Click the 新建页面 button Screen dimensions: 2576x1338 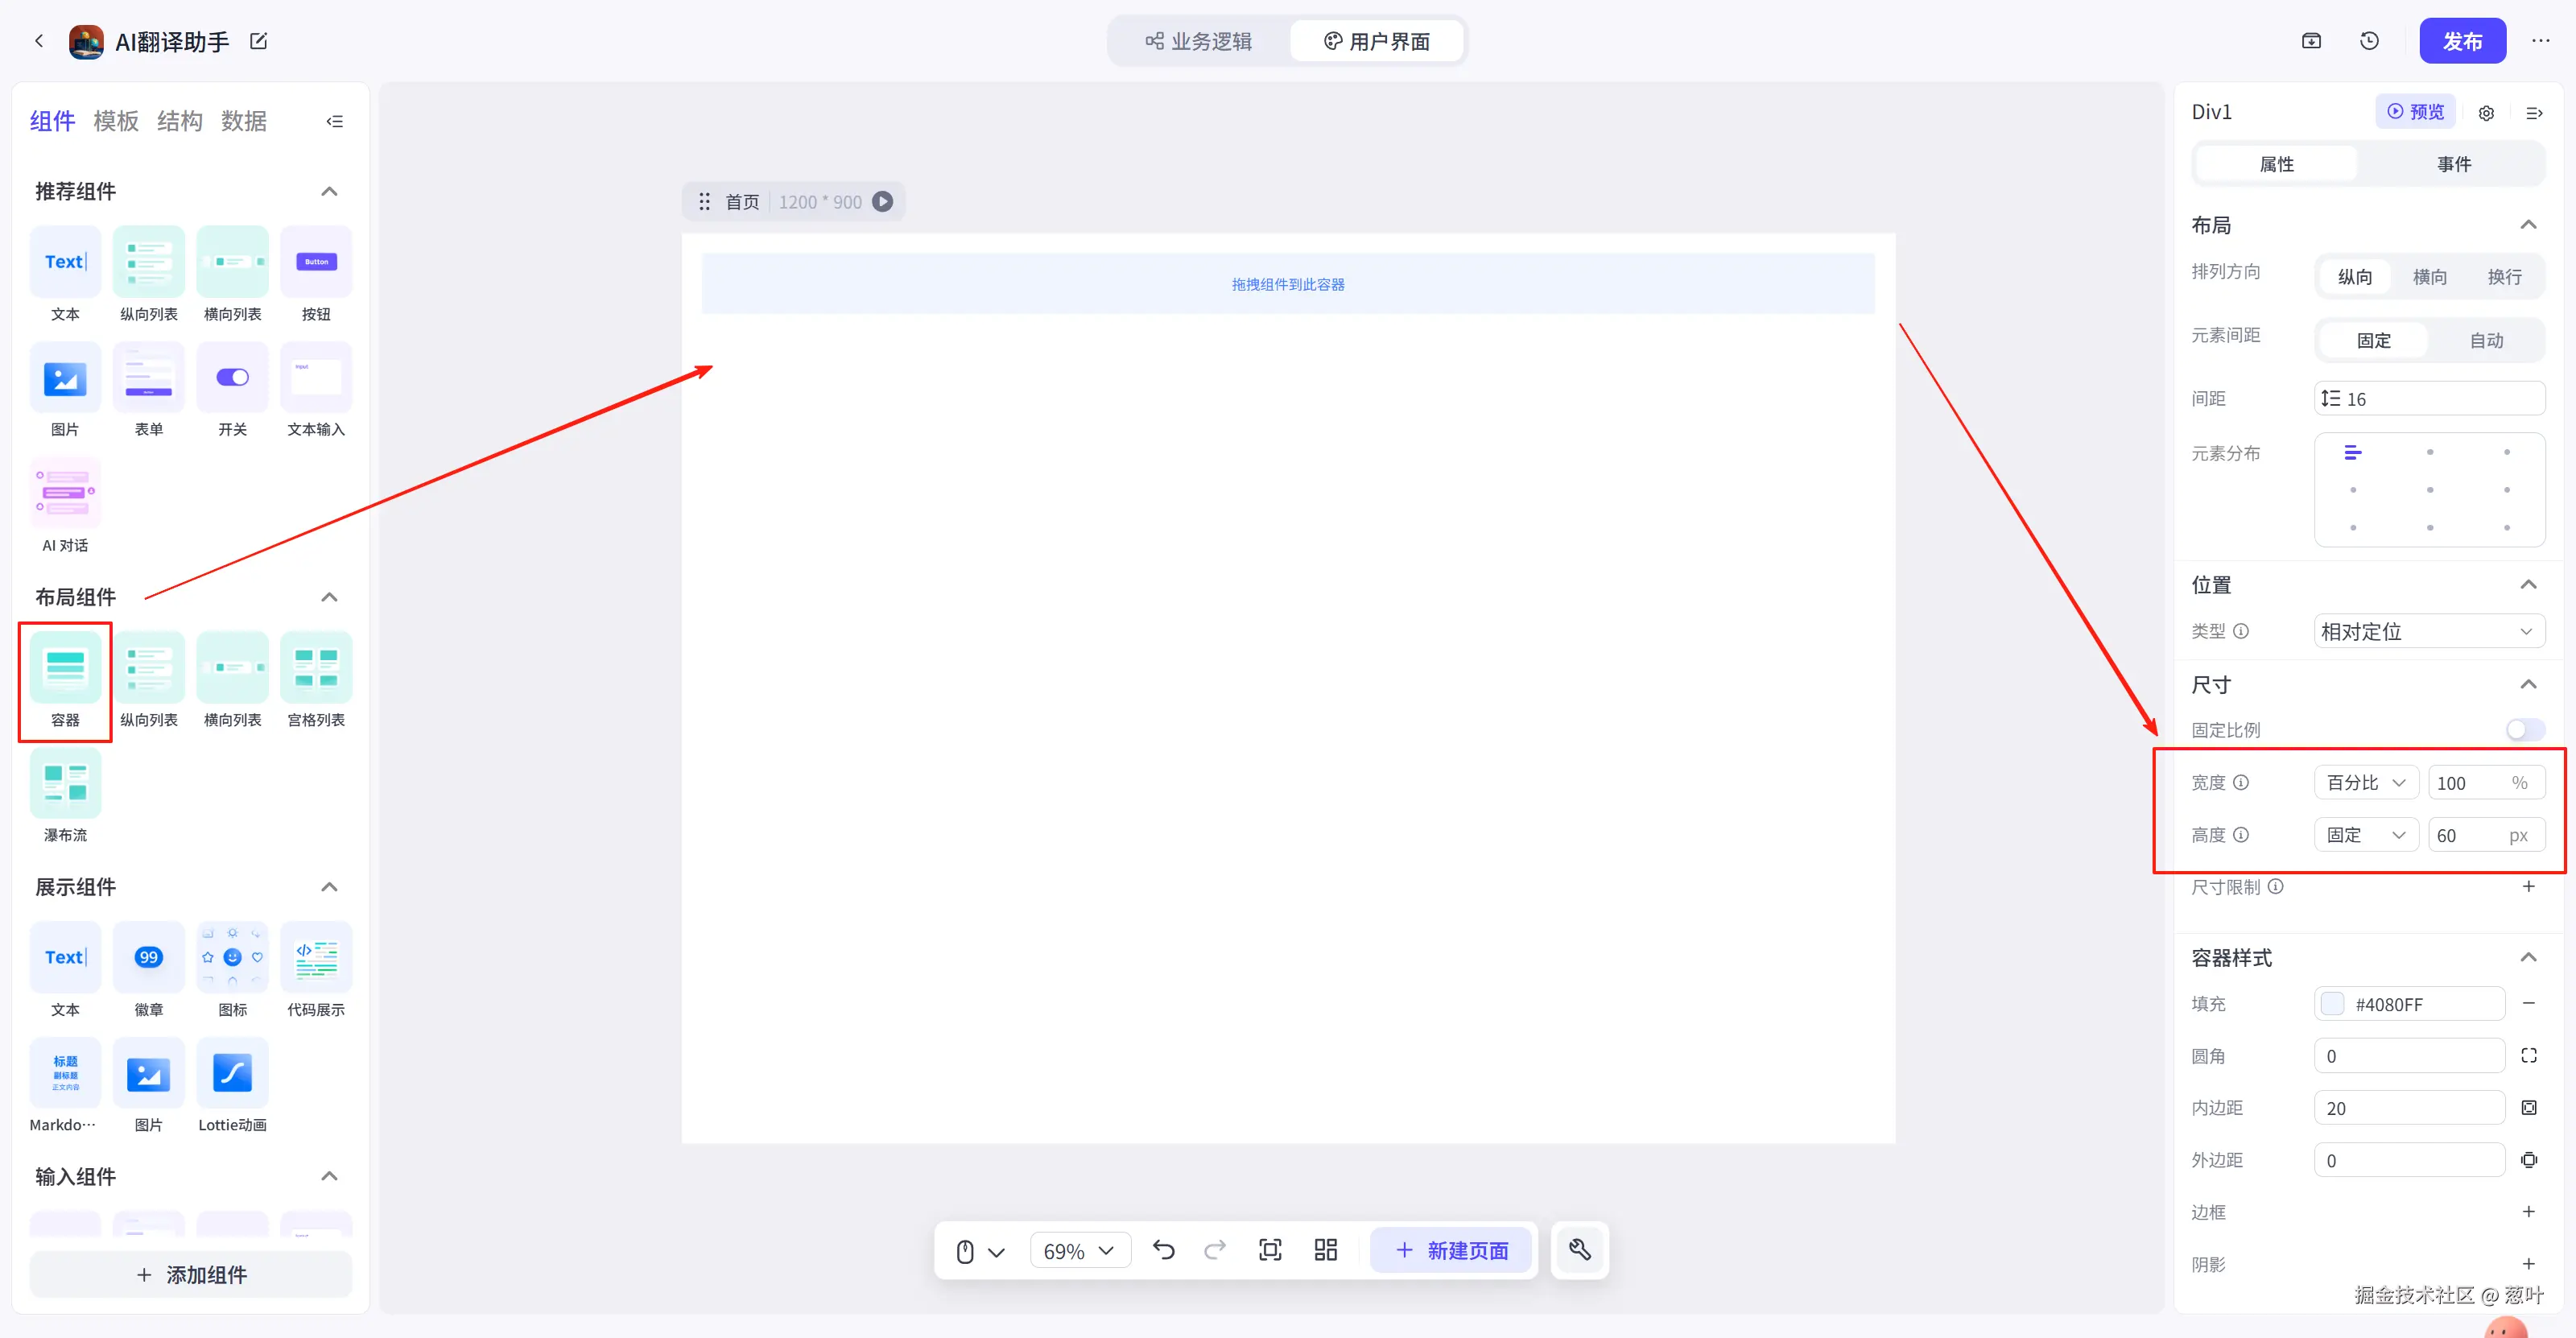click(x=1450, y=1250)
